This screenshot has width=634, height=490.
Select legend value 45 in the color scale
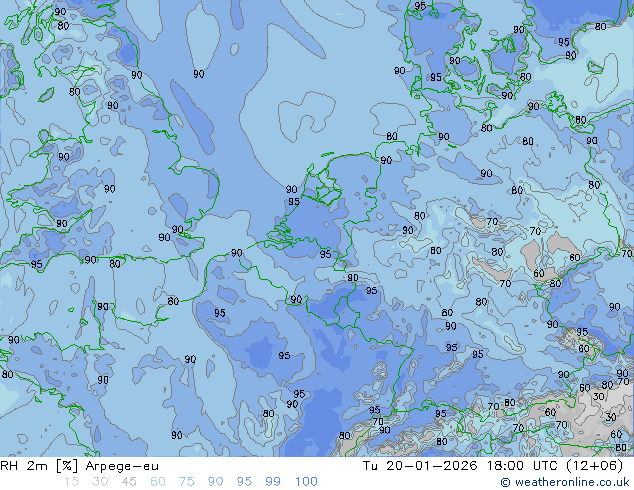point(129,482)
